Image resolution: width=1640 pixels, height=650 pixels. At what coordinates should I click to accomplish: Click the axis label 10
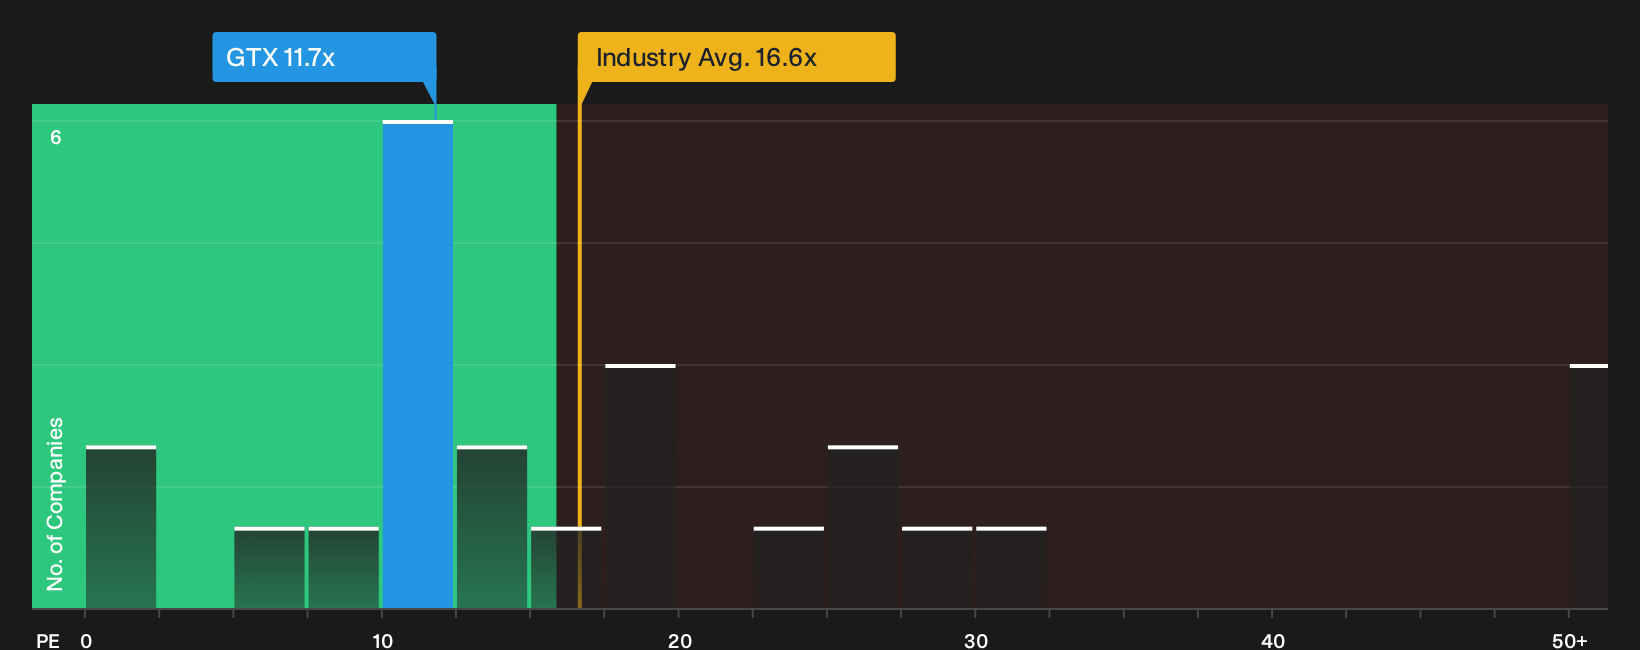click(x=383, y=640)
